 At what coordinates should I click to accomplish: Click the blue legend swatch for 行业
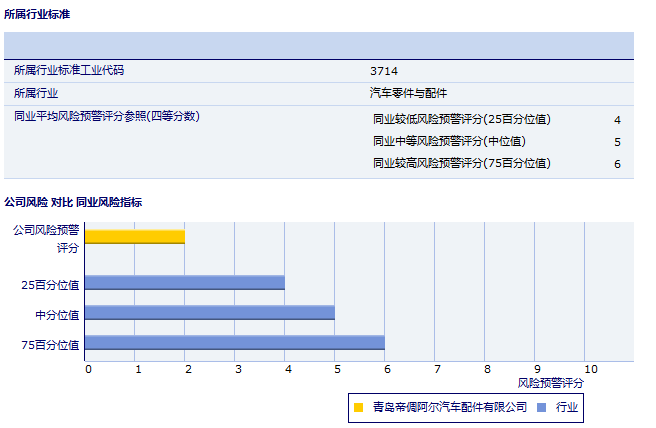point(541,407)
